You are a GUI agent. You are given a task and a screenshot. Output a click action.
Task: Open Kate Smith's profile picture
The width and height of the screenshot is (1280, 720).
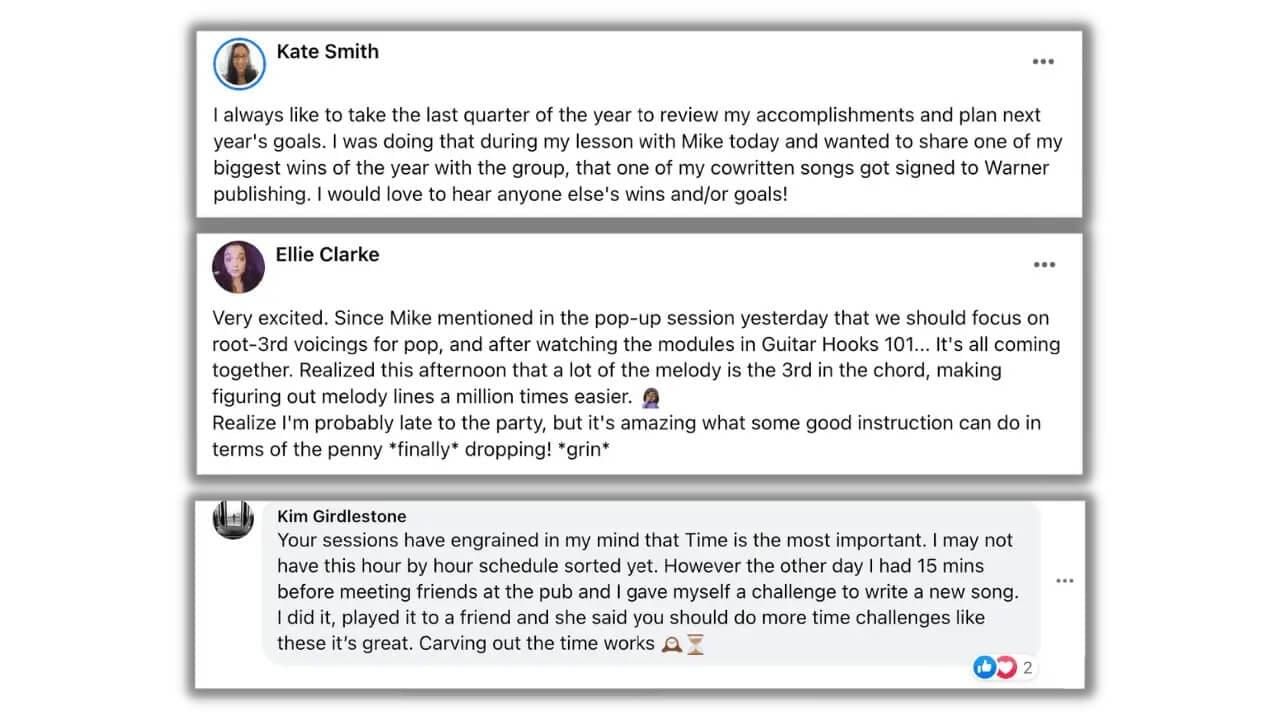click(x=239, y=64)
